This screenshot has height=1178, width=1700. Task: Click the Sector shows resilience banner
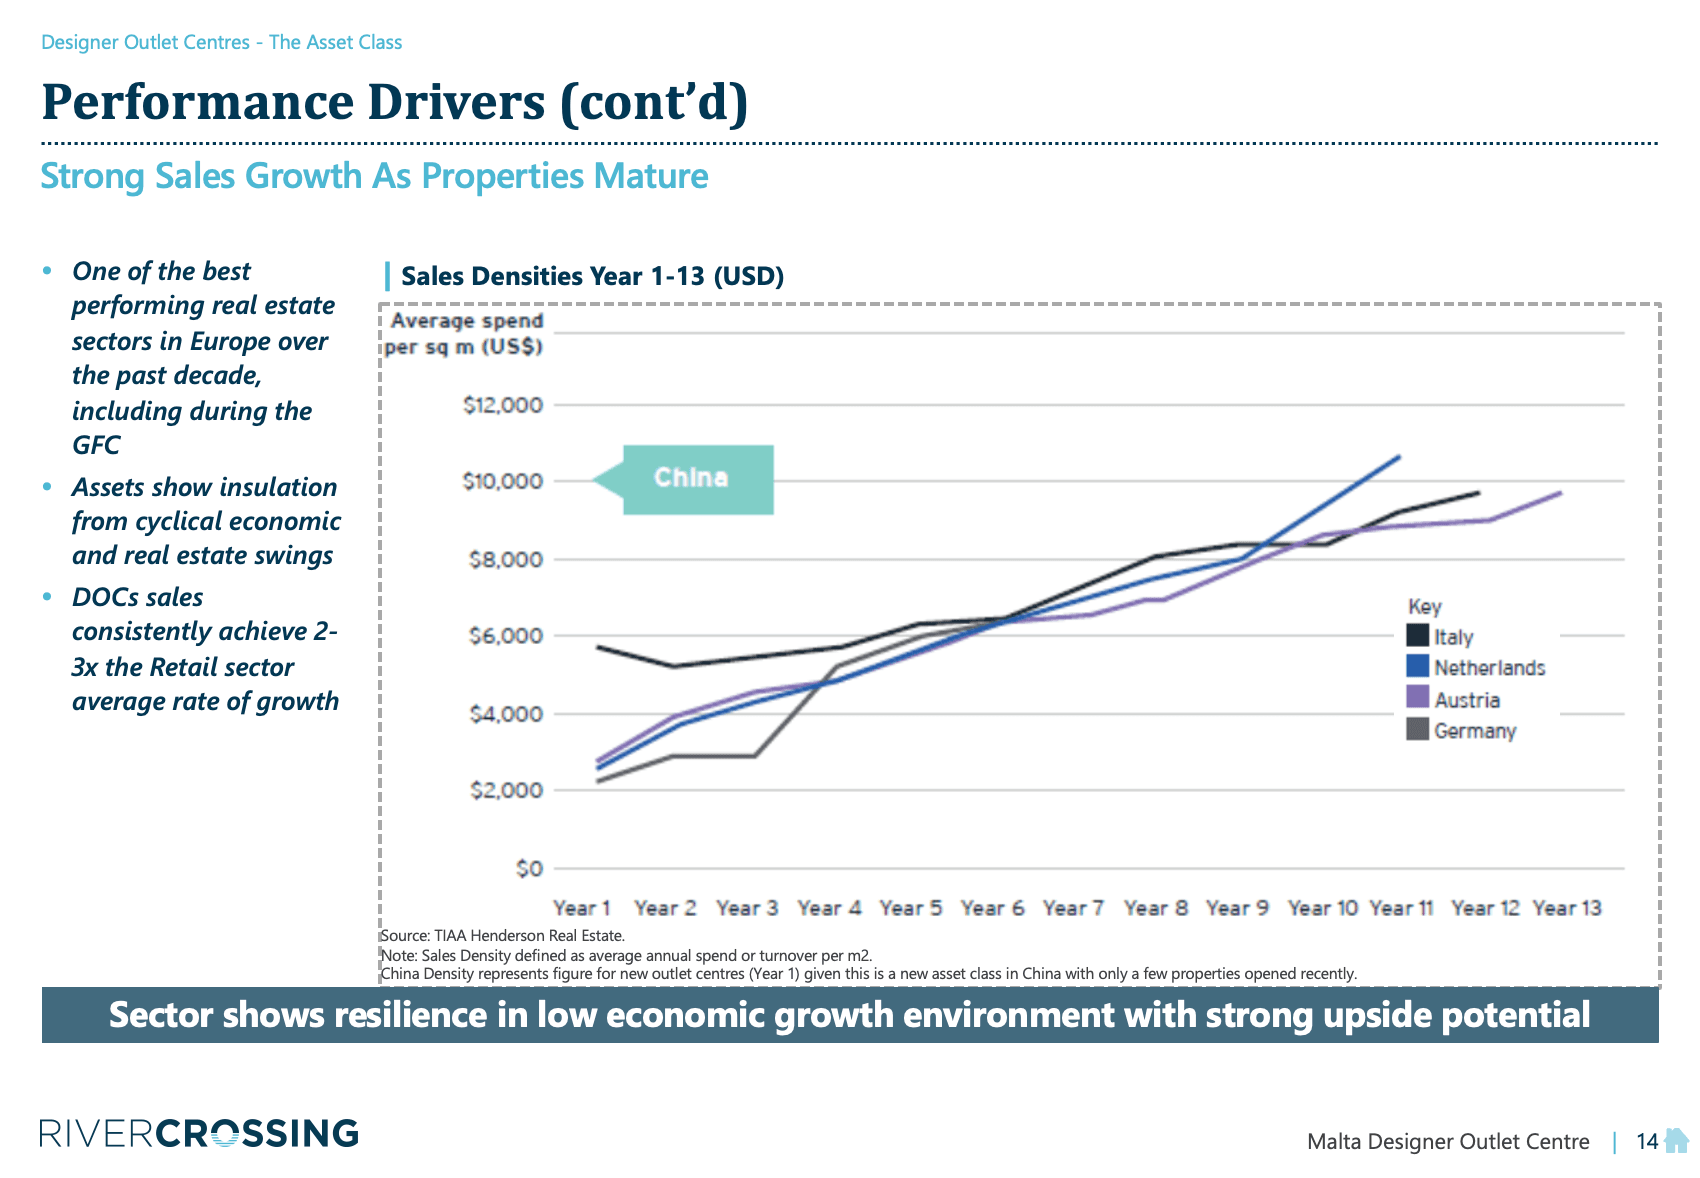849,1015
